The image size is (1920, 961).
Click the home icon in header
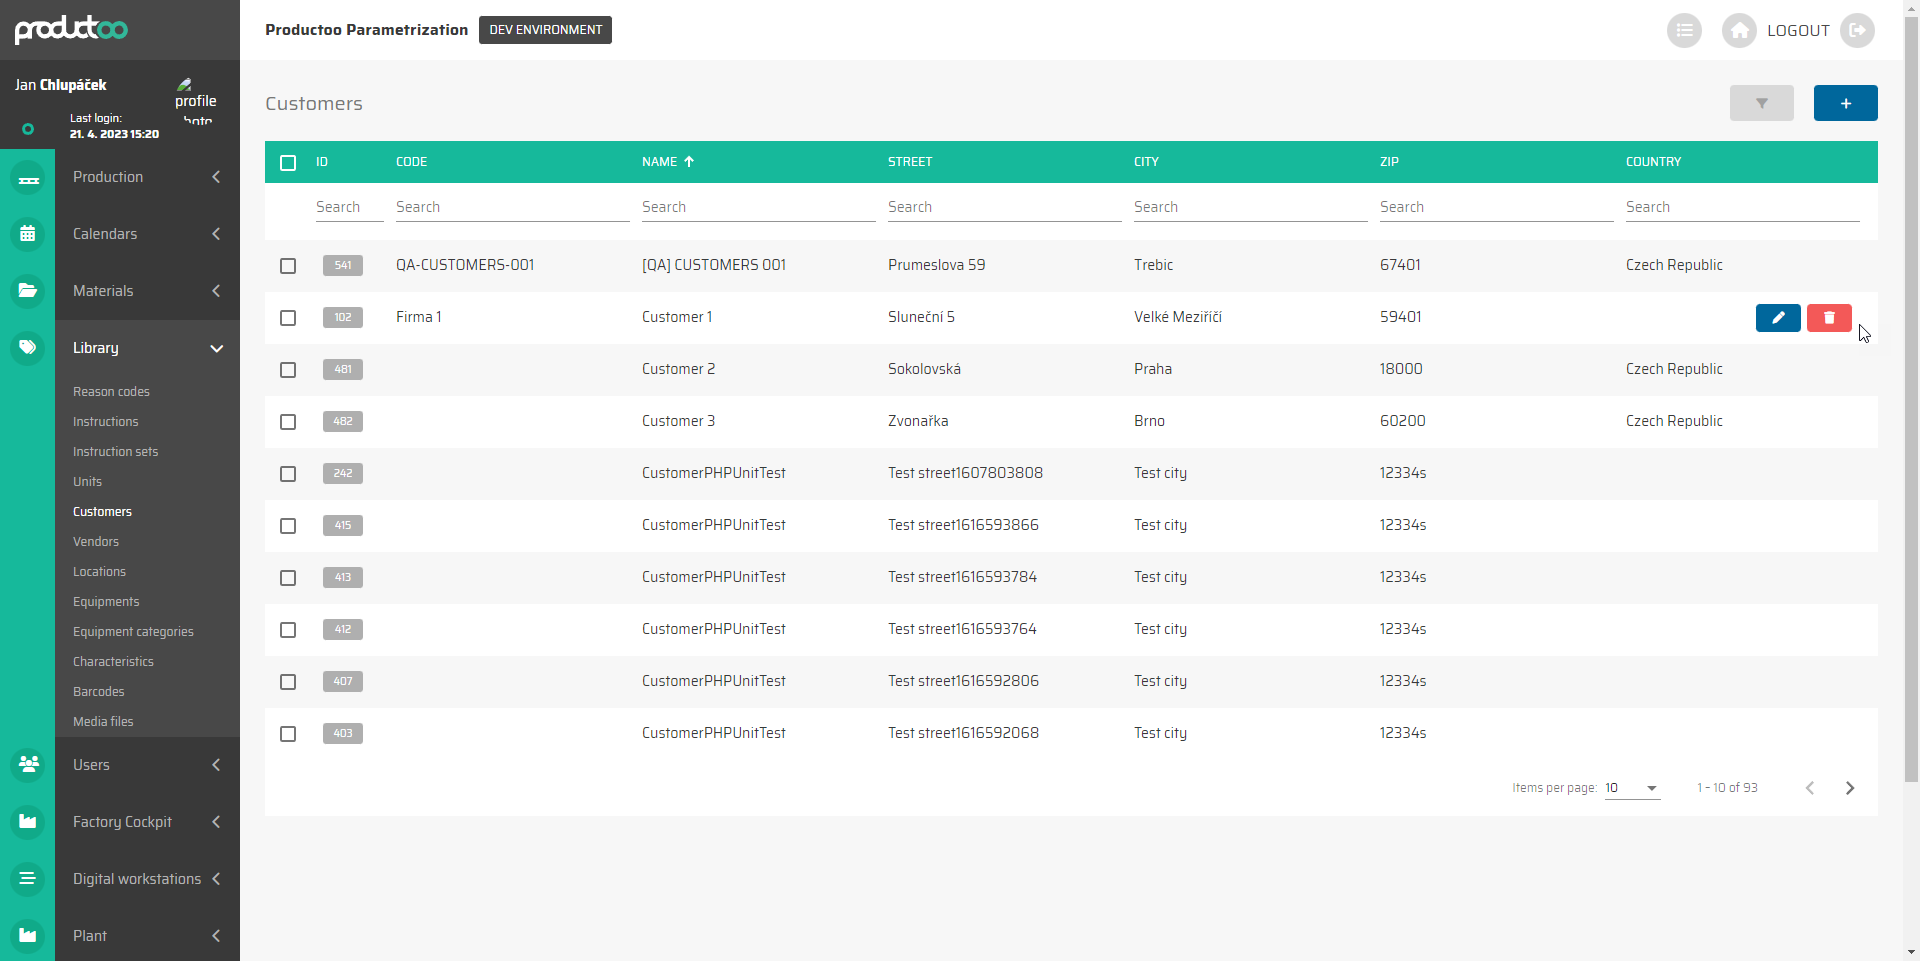(1739, 31)
